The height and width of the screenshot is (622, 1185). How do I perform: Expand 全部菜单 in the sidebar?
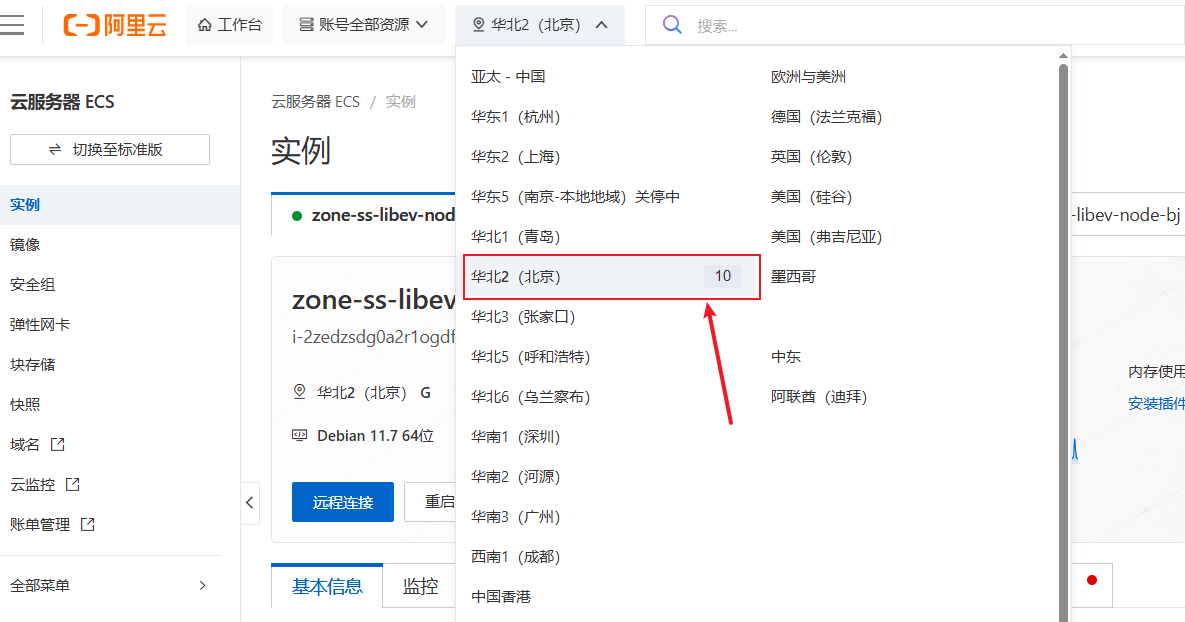pyautogui.click(x=108, y=585)
